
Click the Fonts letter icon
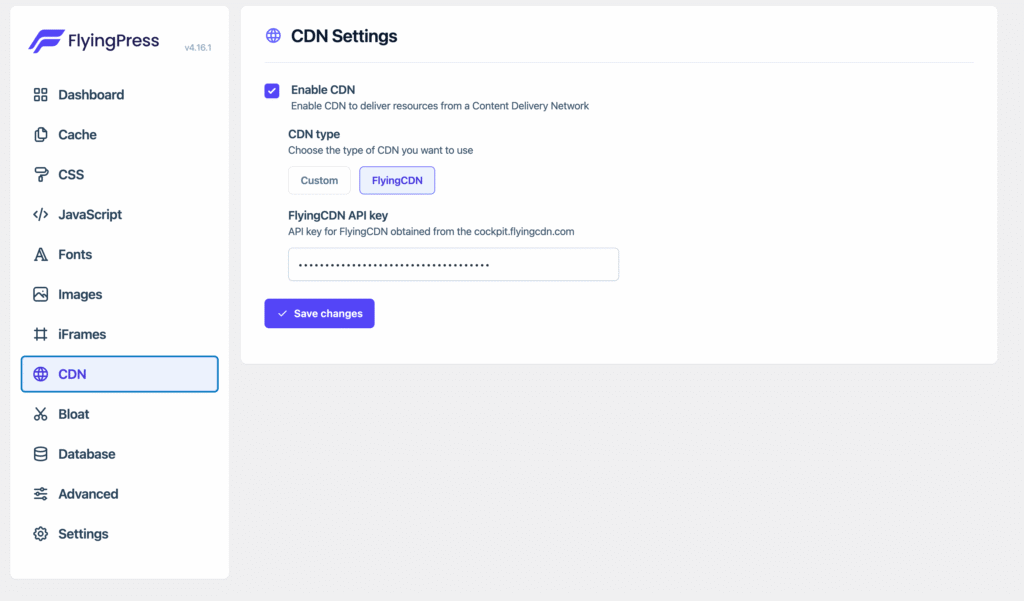[41, 255]
